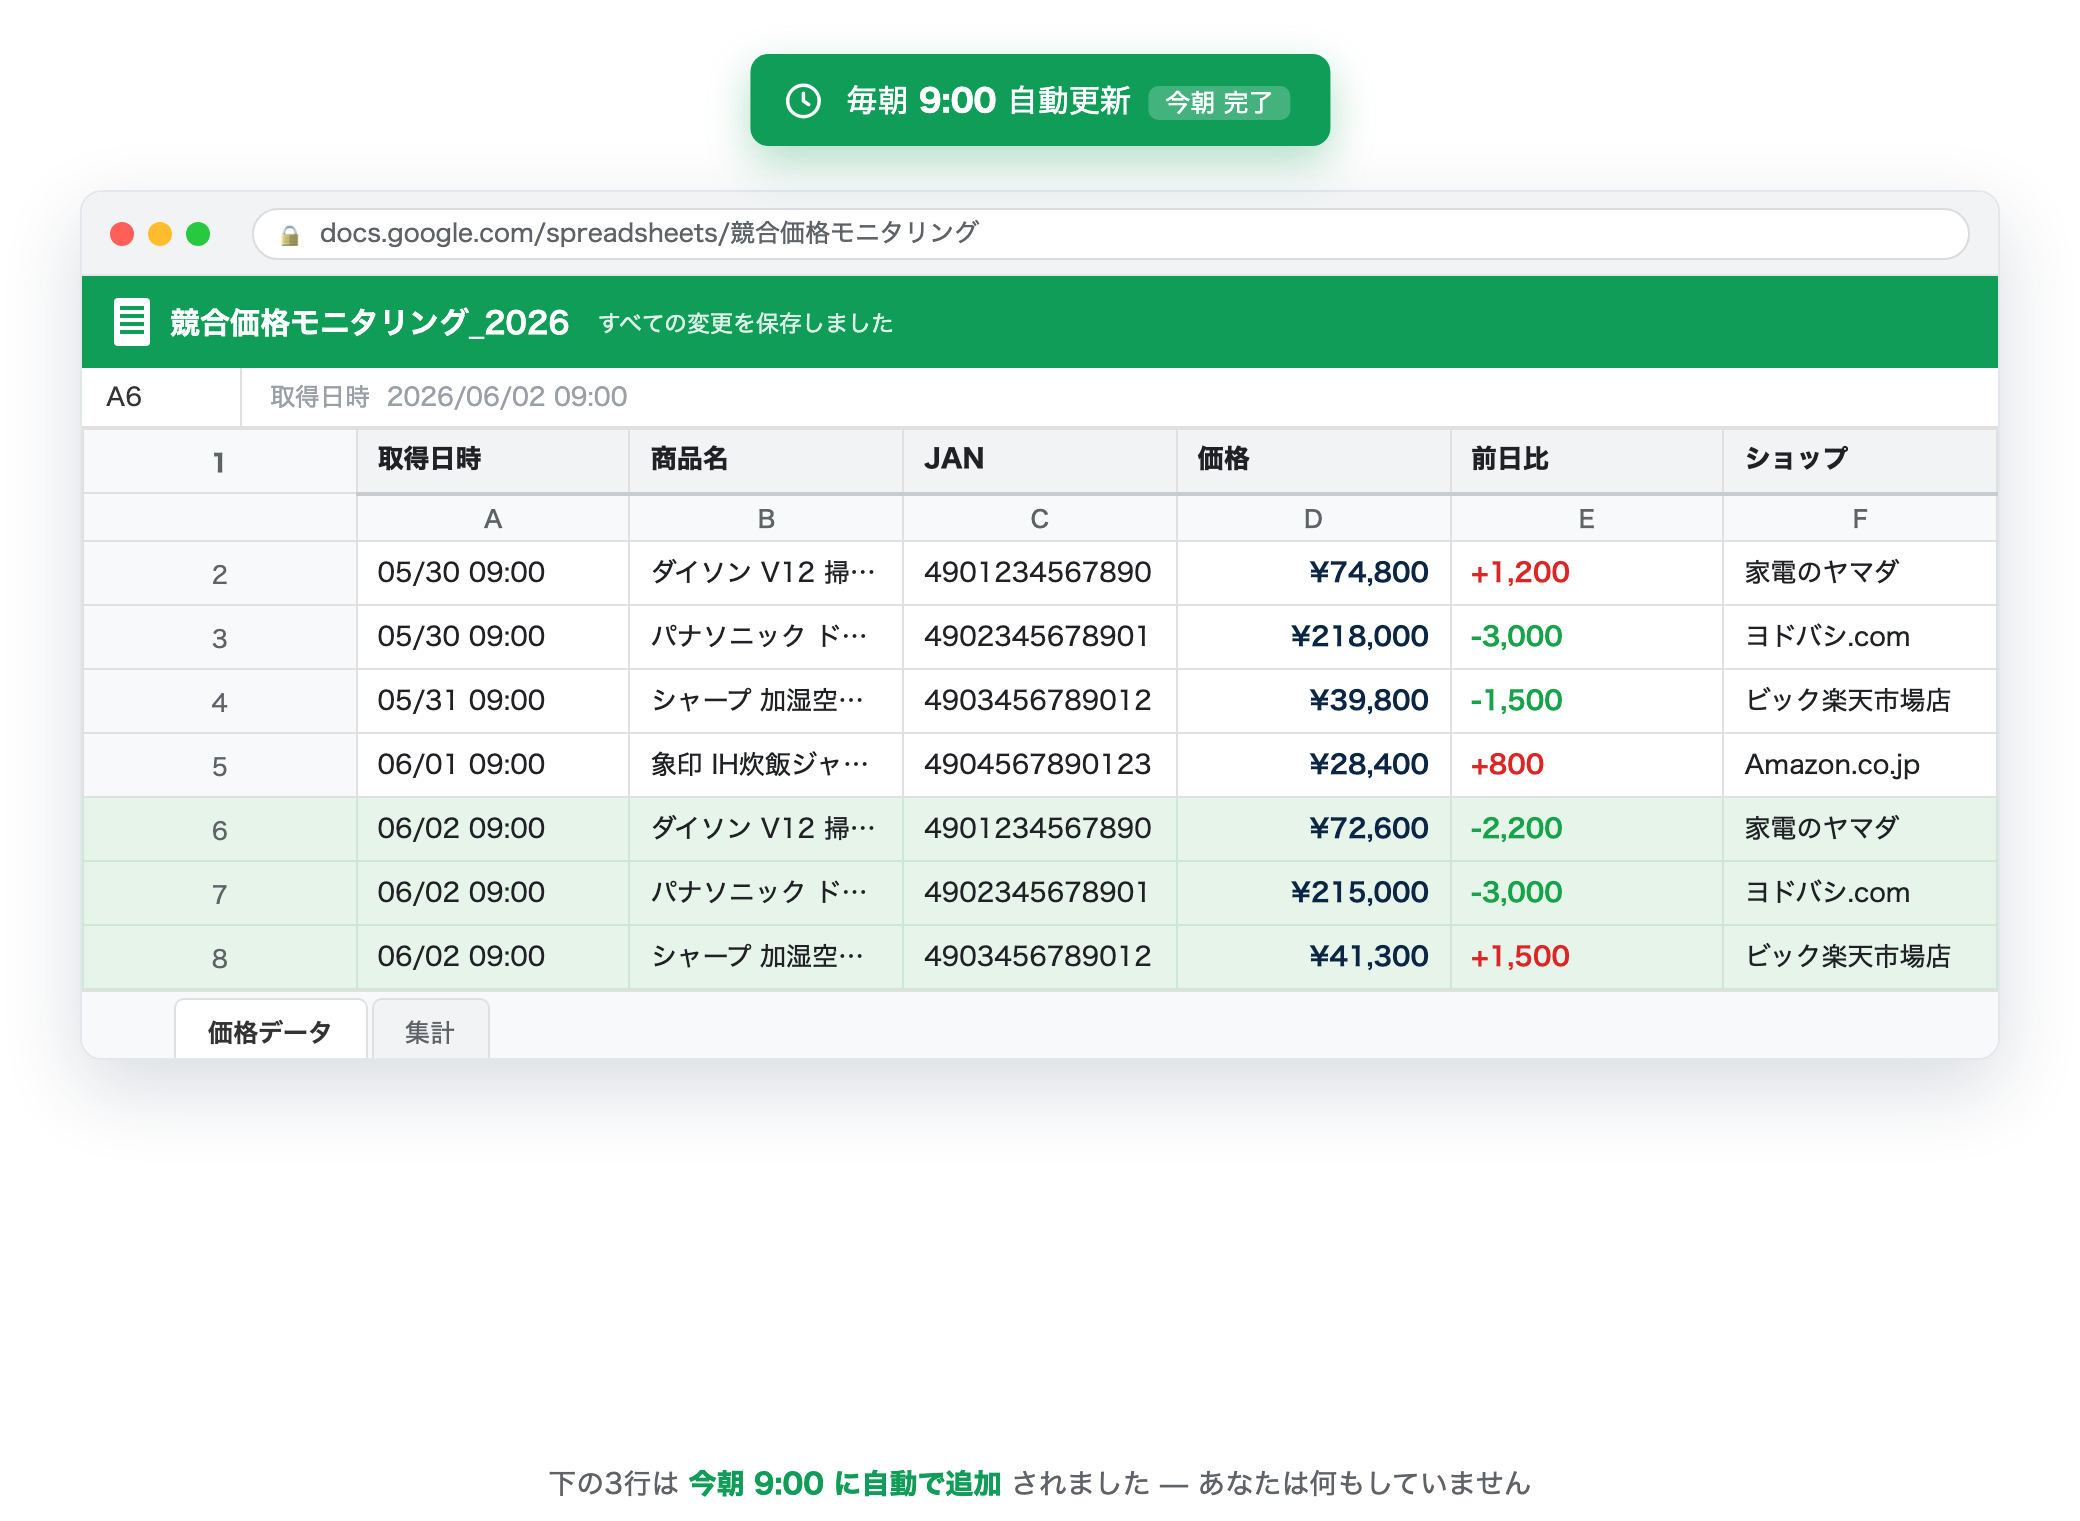Click the price cell ¥28,400
The width and height of the screenshot is (2080, 1521).
click(1313, 765)
